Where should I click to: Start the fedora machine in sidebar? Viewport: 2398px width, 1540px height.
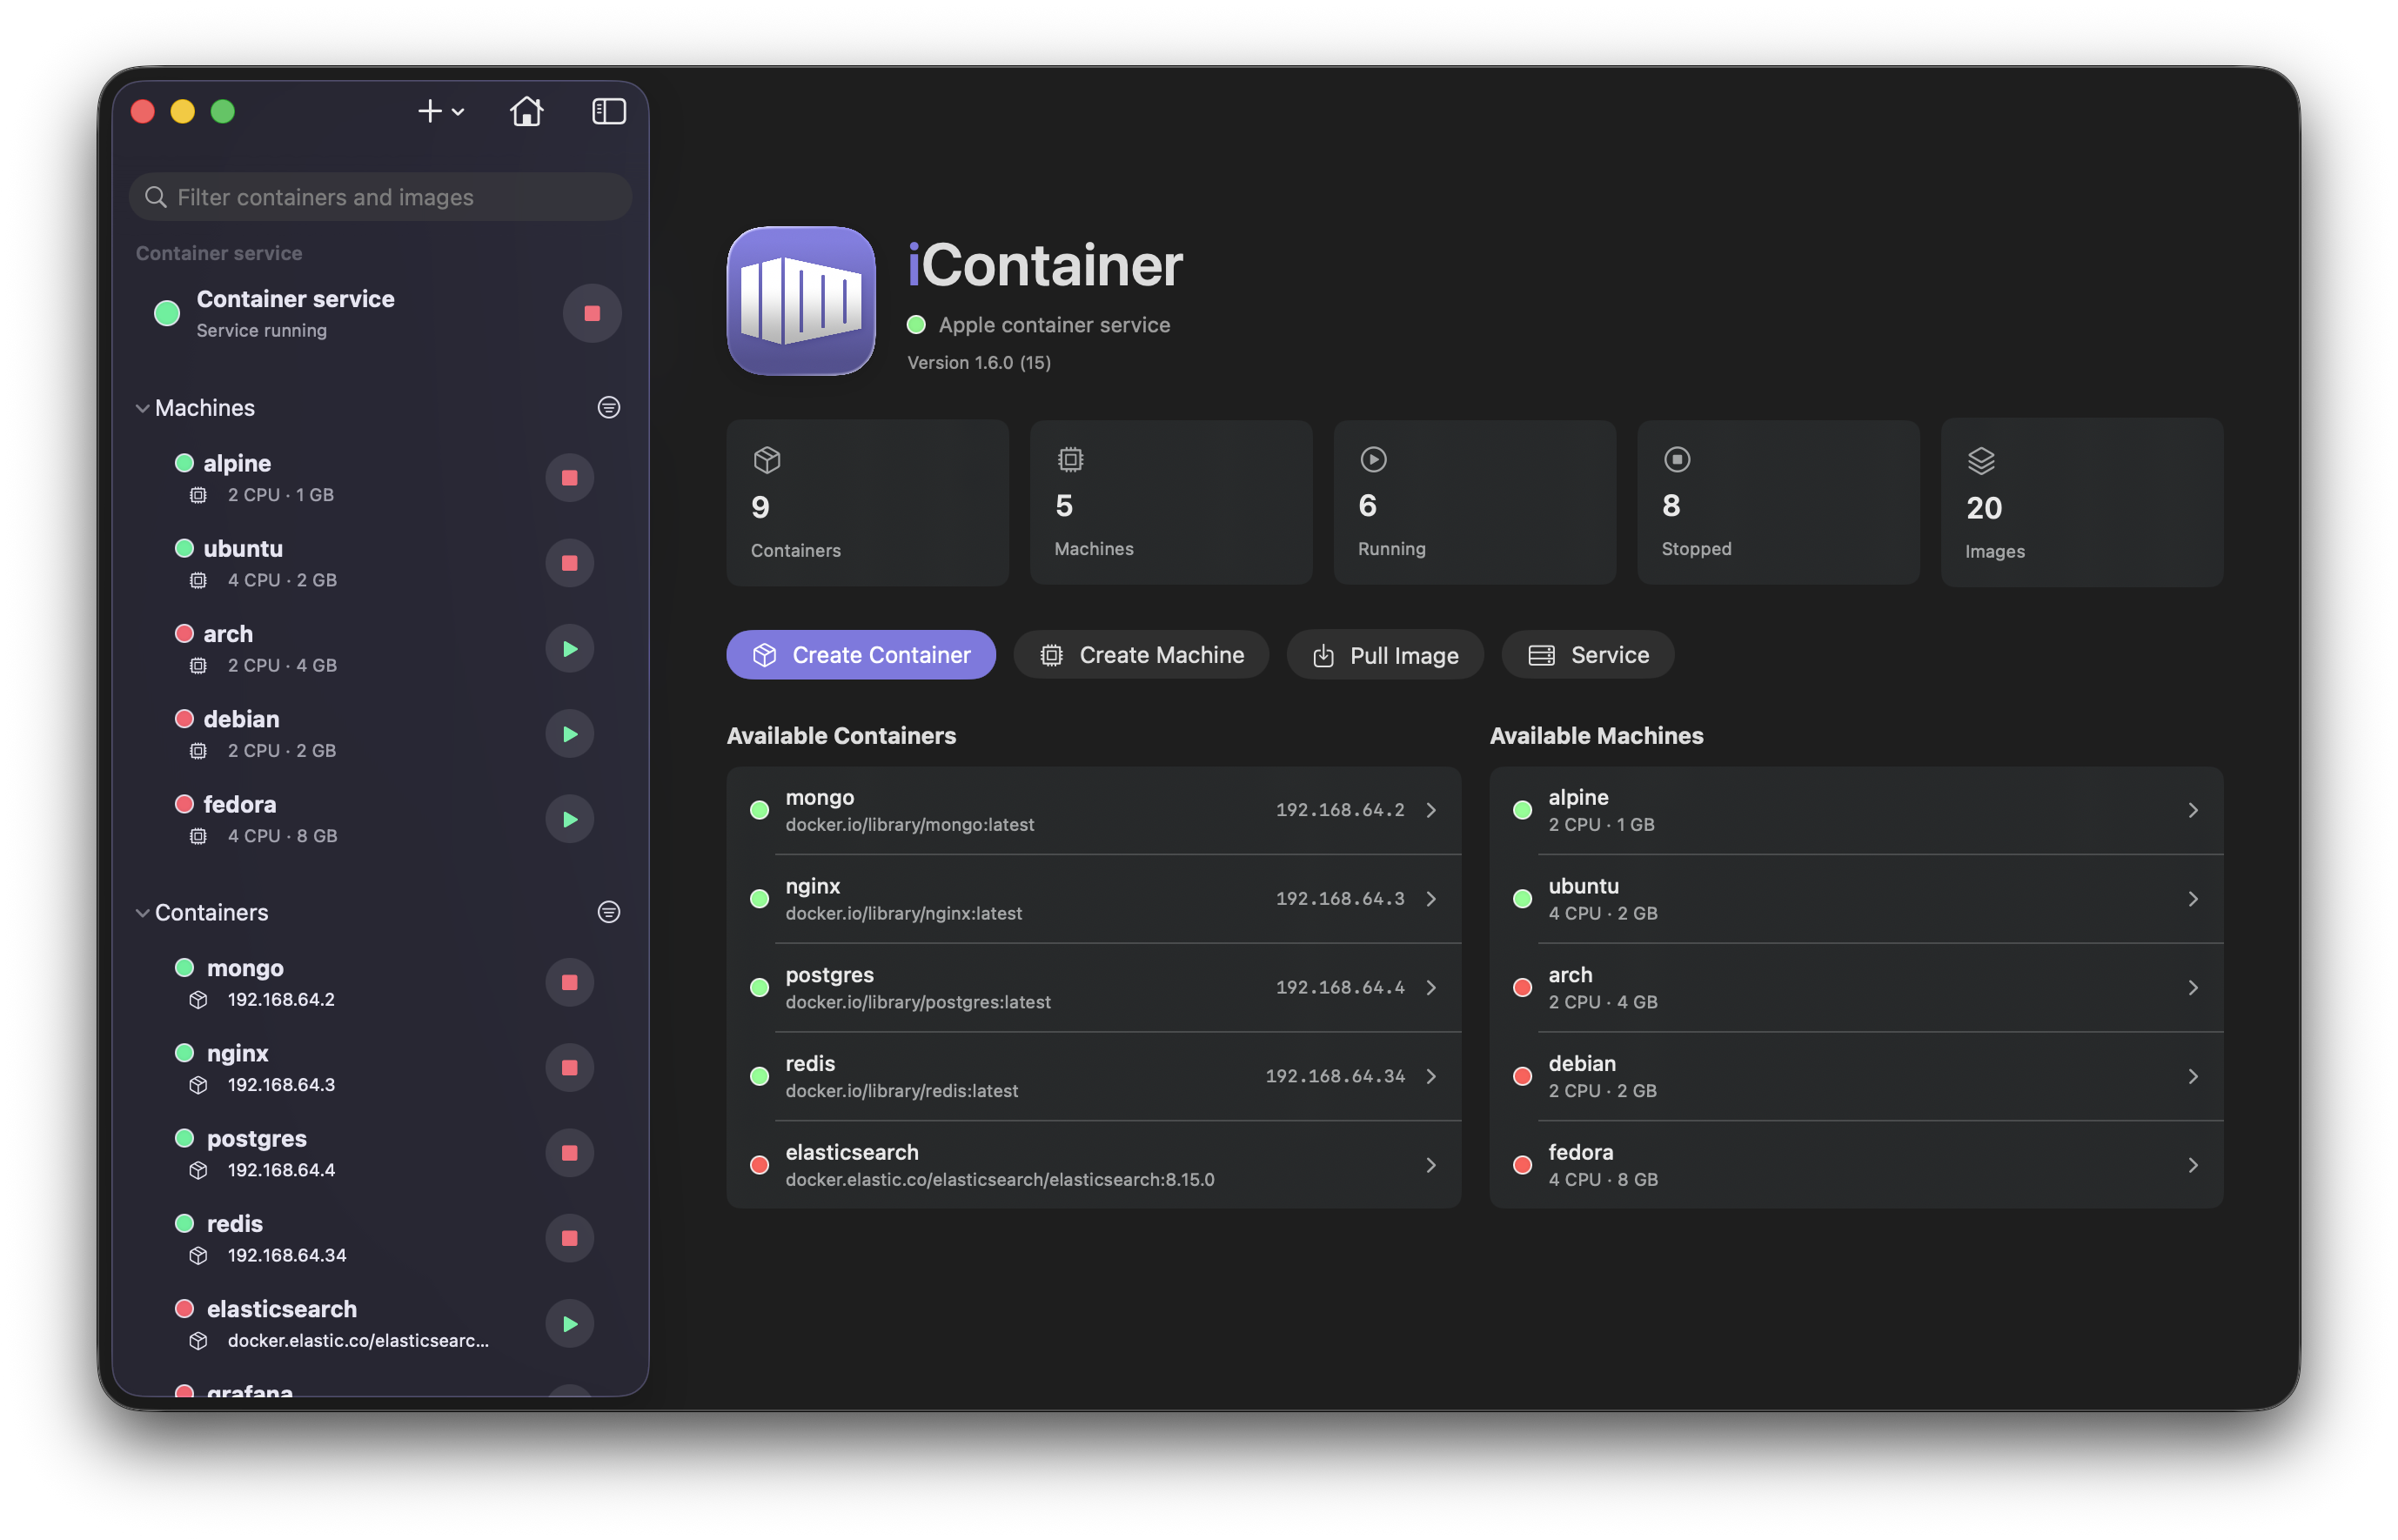(569, 819)
